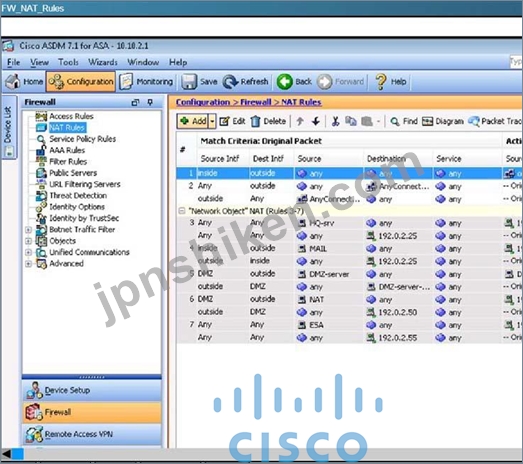Viewport: 523px width, 464px height.
Task: Open Identity by TrustSec item
Action: click(84, 218)
